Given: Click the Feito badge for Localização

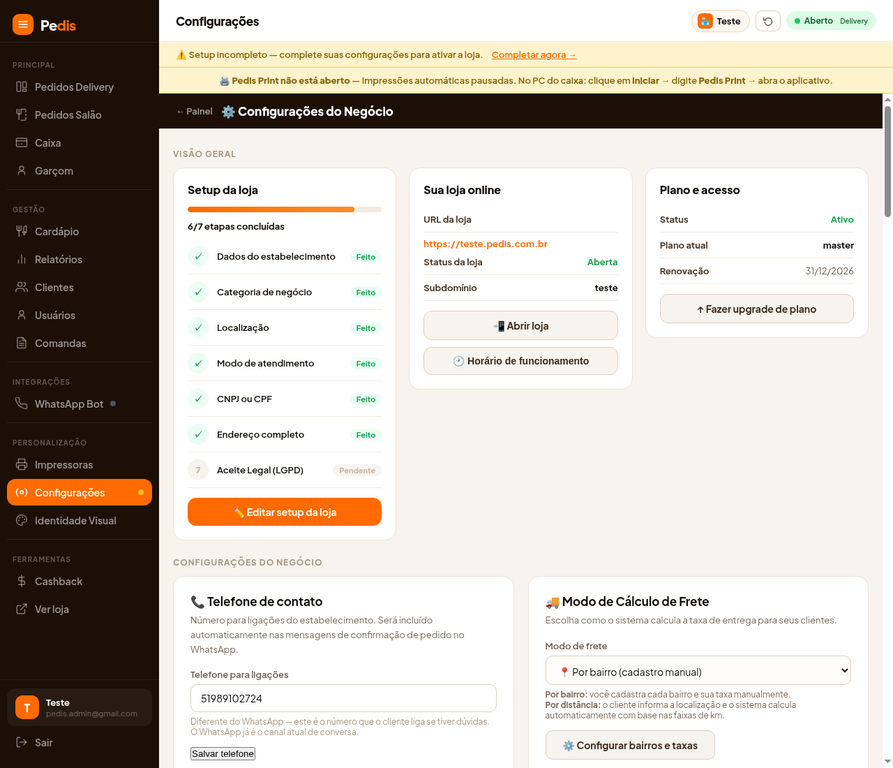Looking at the screenshot, I should point(366,328).
